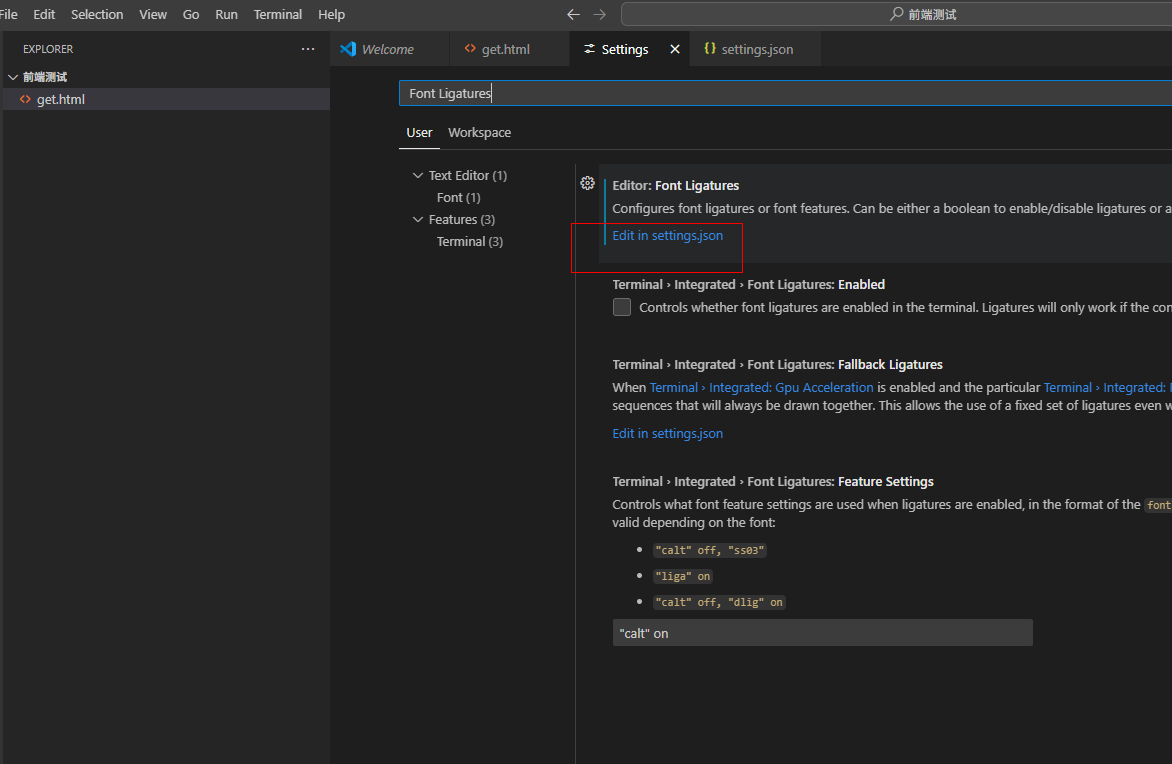Click Edit in settings.json under Fallback Ligatures
Image resolution: width=1172 pixels, height=764 pixels.
667,434
